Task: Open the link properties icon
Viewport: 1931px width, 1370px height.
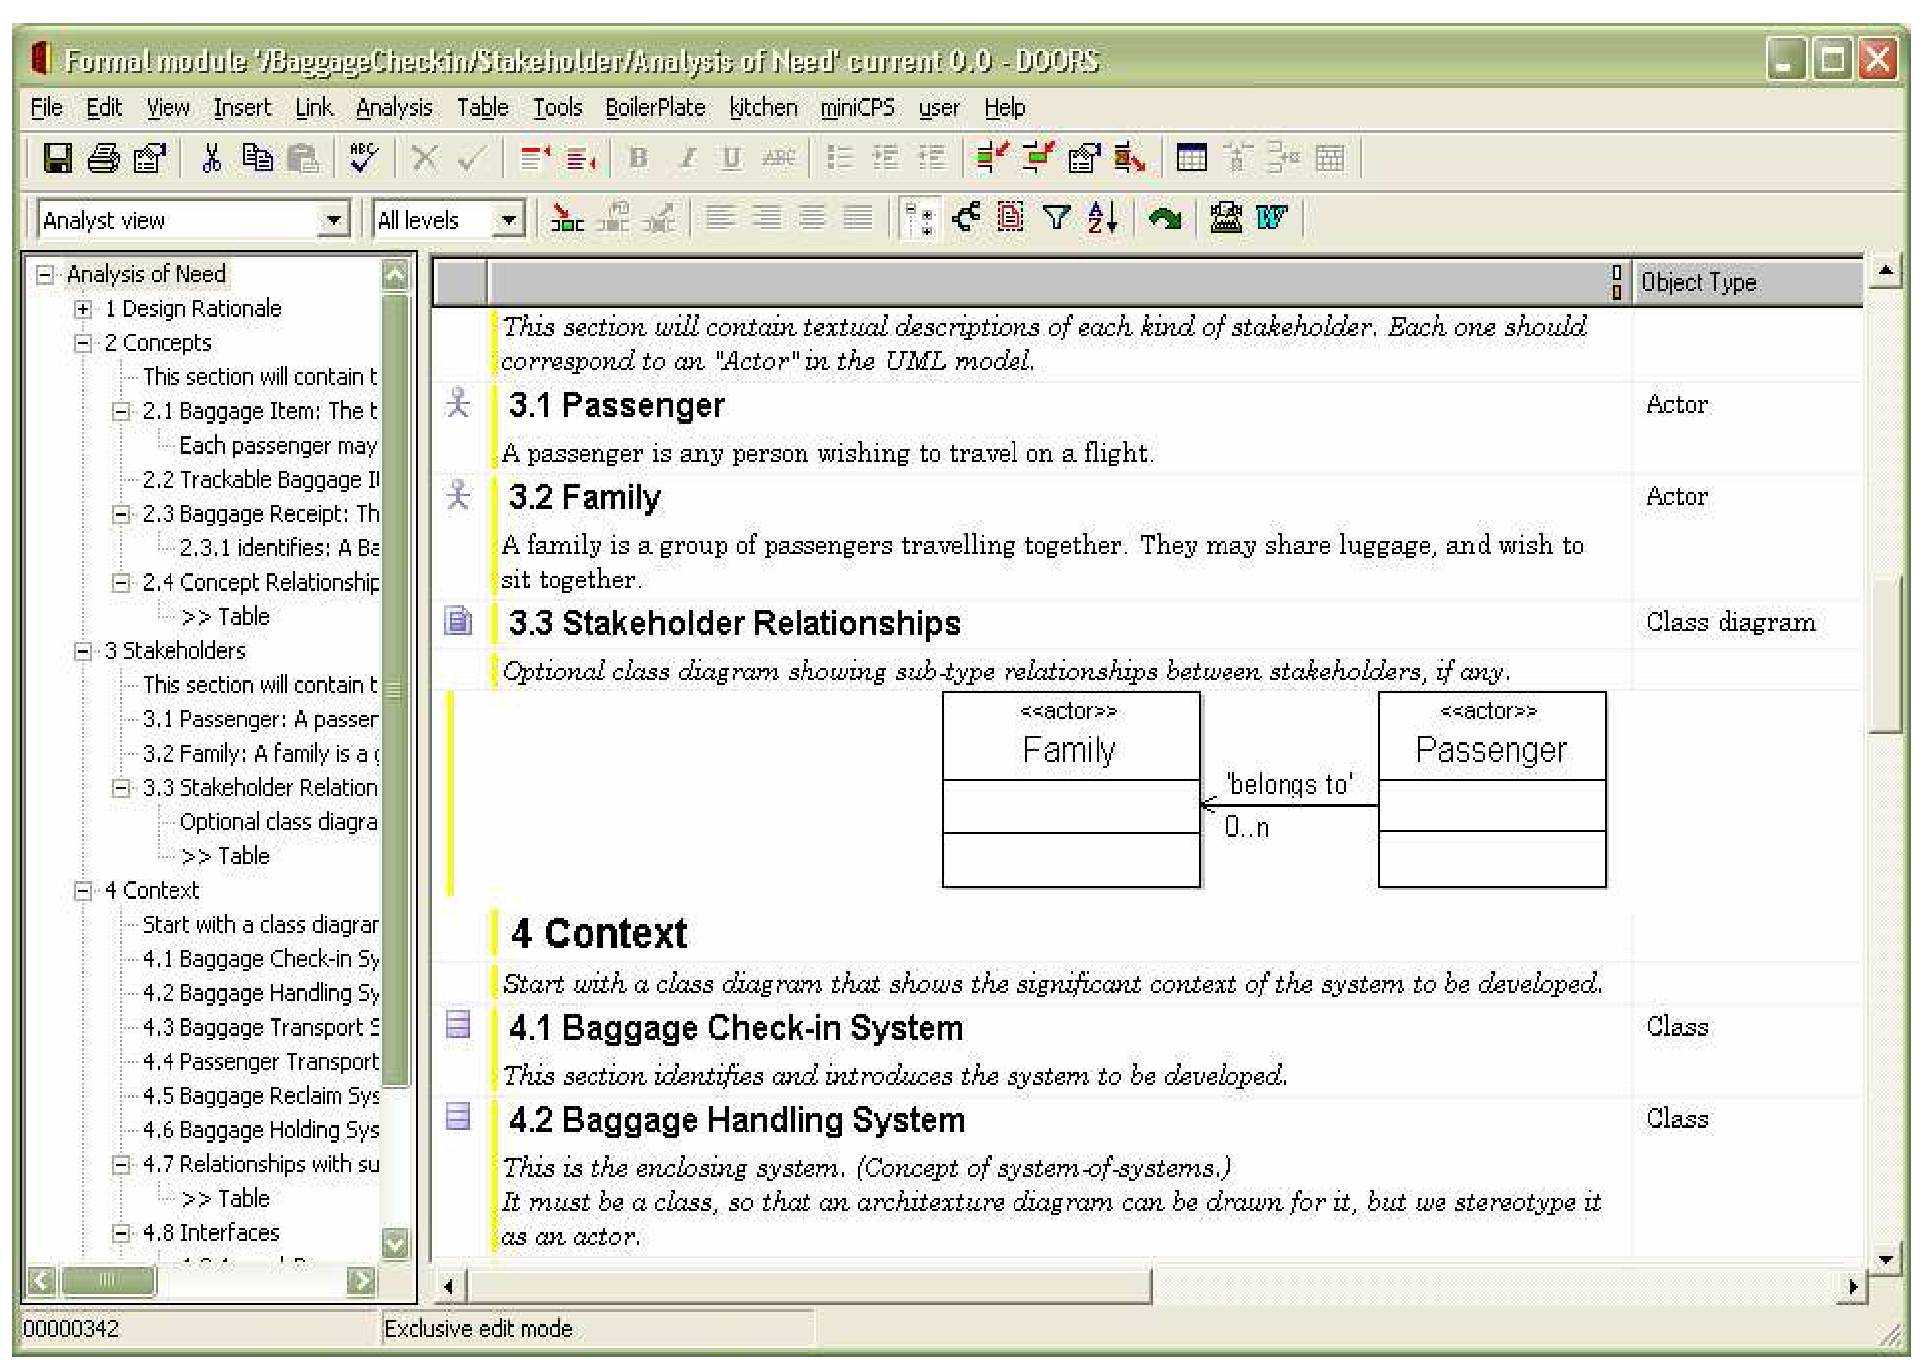Action: (x=1083, y=158)
